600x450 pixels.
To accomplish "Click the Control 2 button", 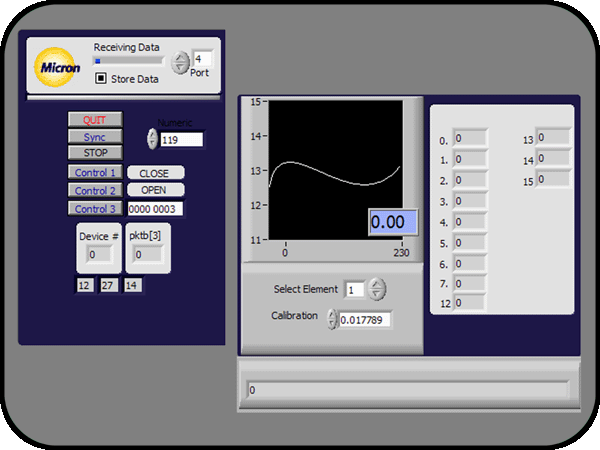I will tap(95, 191).
